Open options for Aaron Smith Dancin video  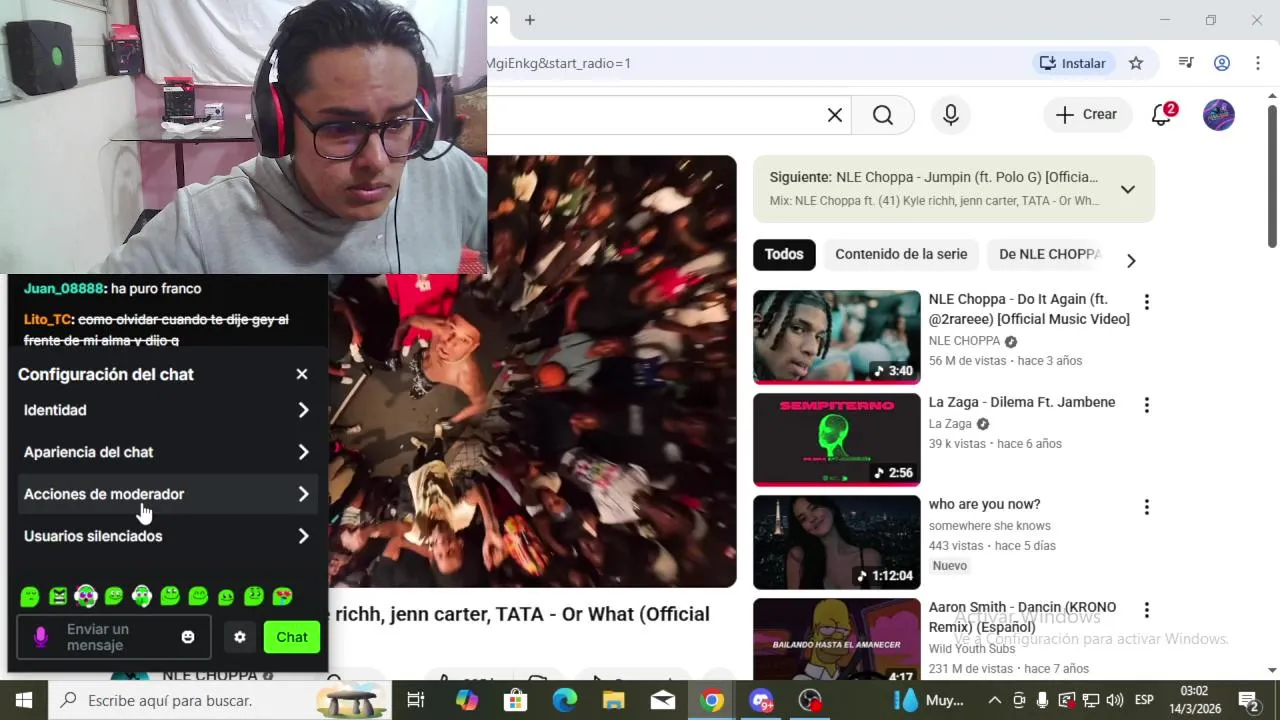point(1147,610)
